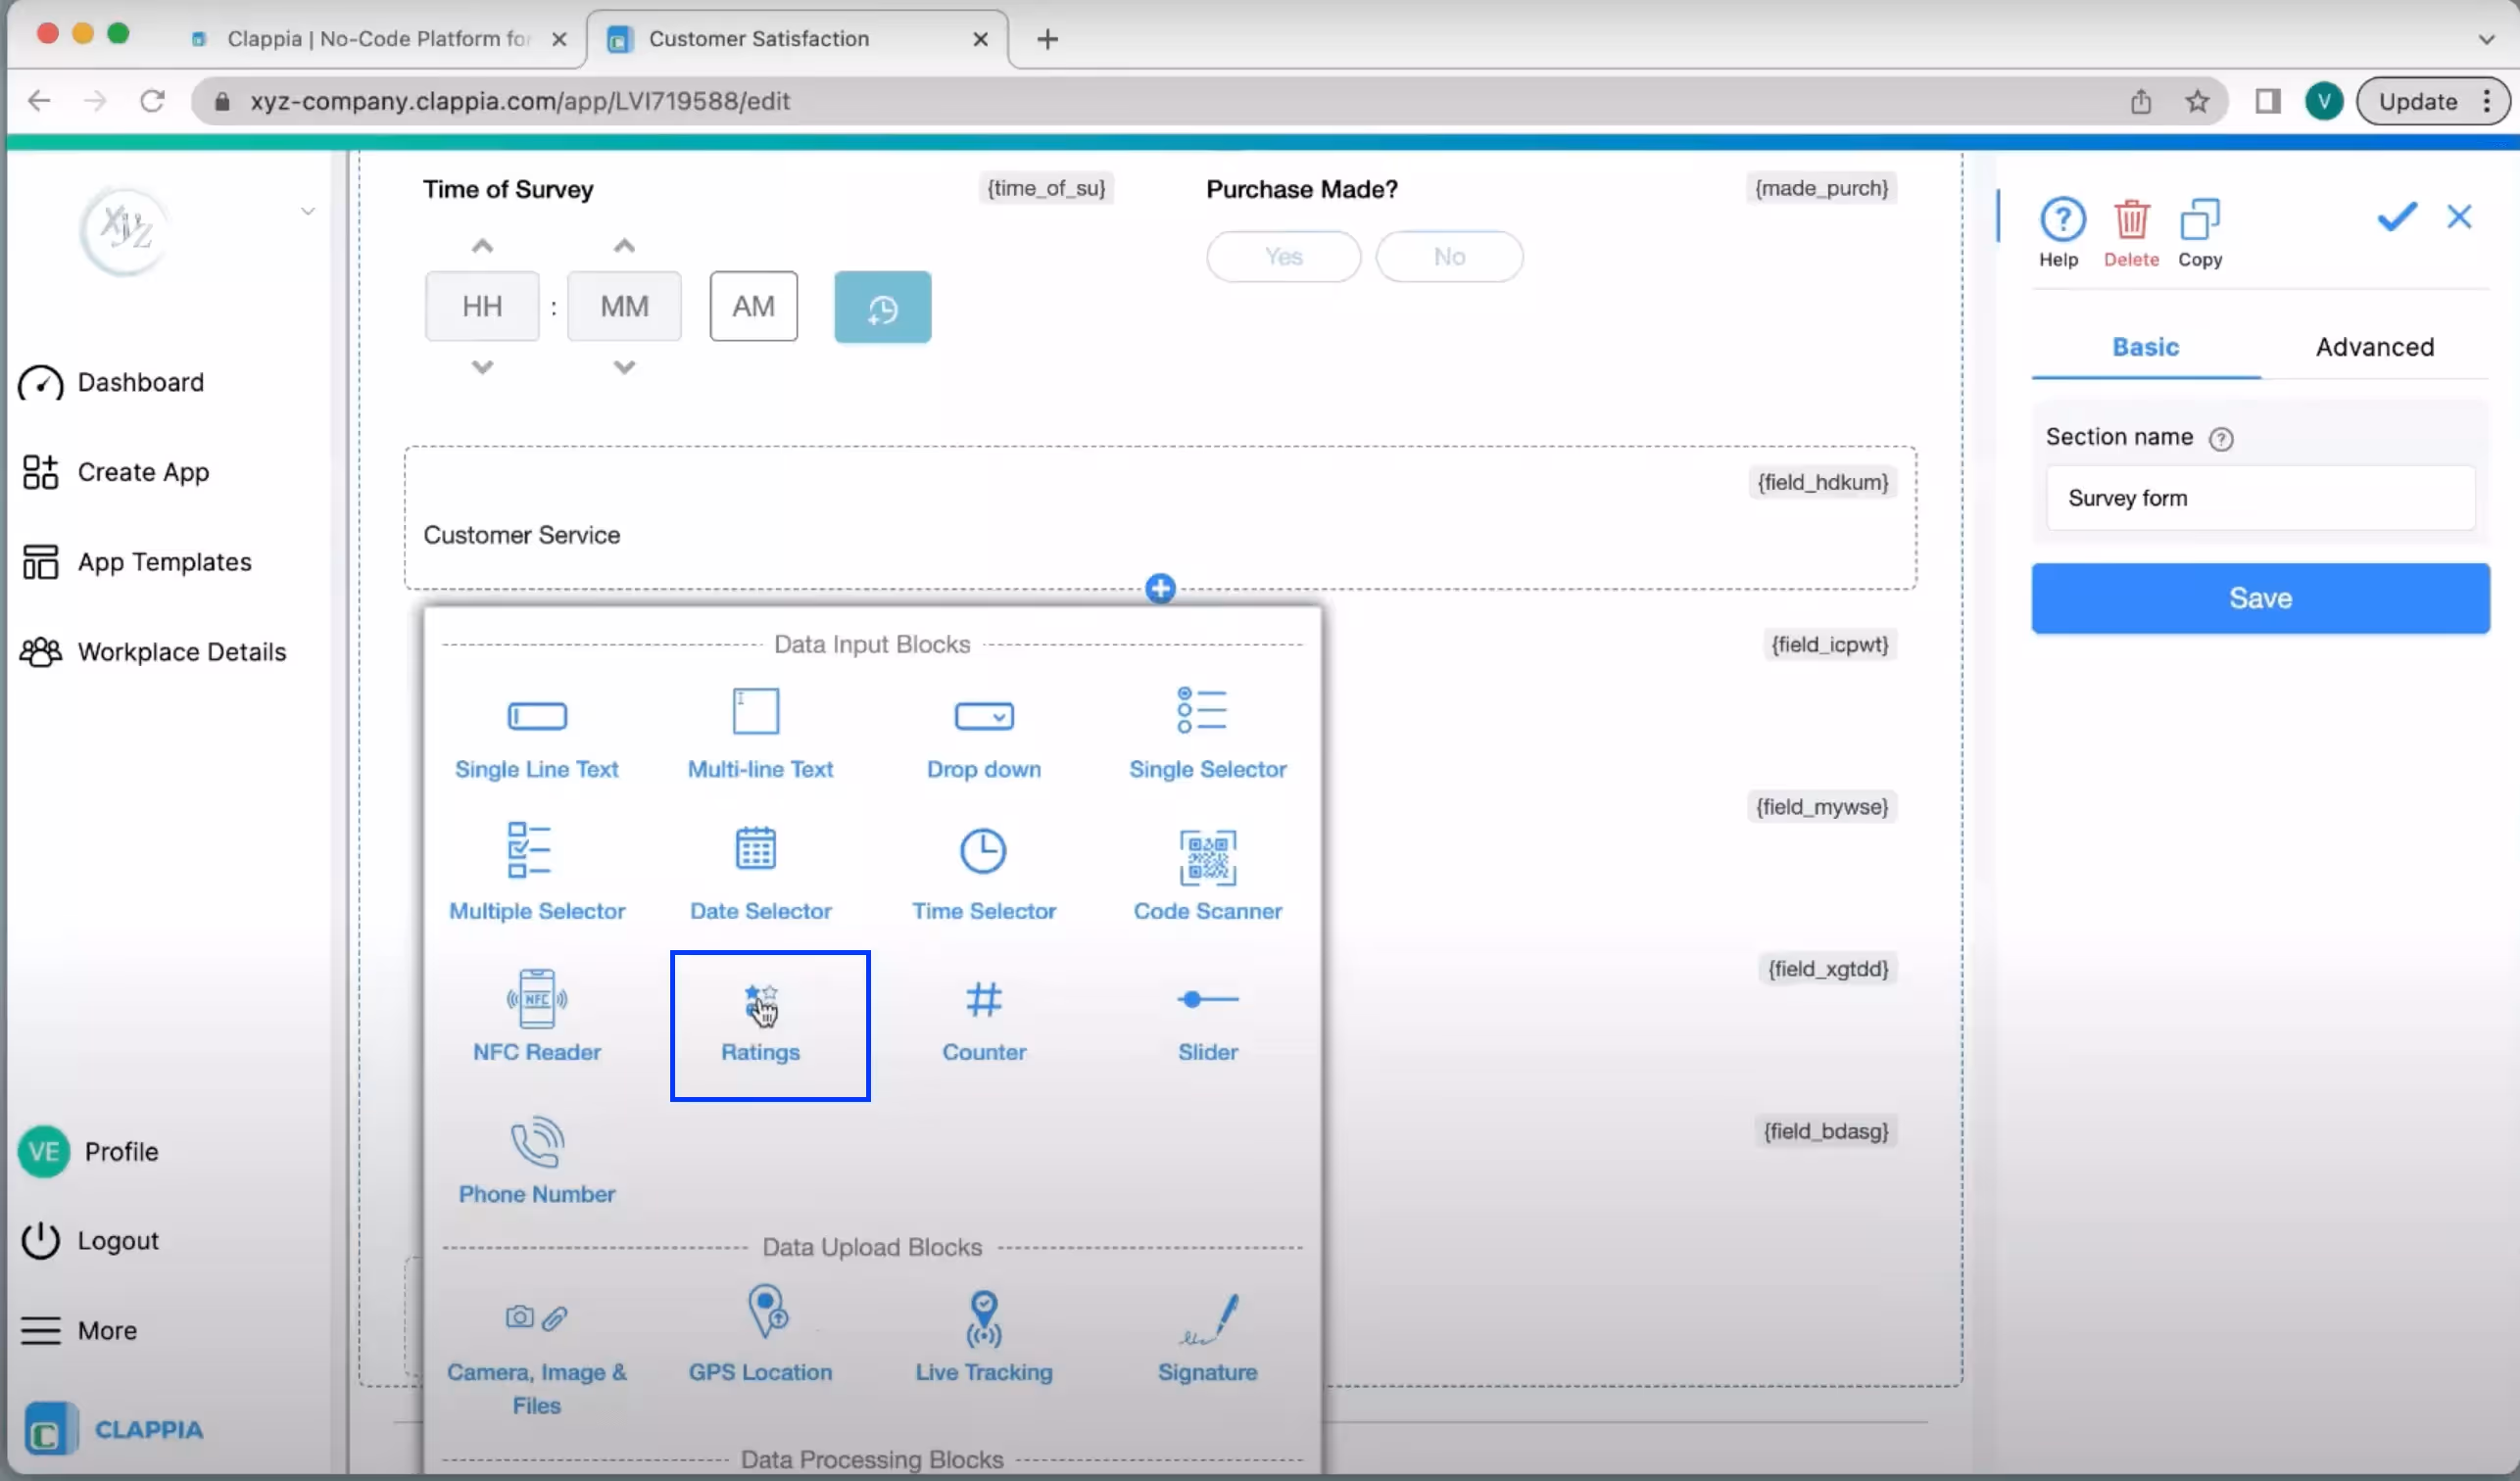The height and width of the screenshot is (1481, 2520).
Task: Select Yes for Purchase Made
Action: tap(1283, 257)
